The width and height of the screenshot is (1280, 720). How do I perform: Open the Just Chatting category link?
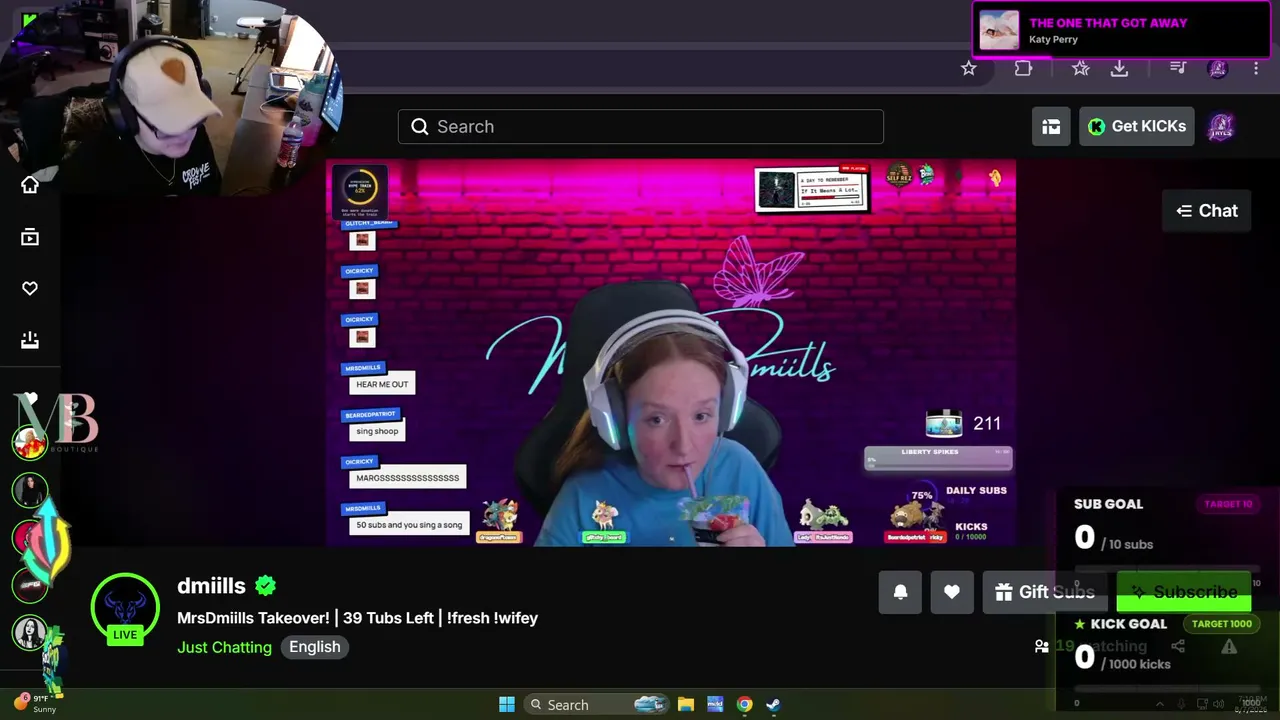pyautogui.click(x=224, y=647)
